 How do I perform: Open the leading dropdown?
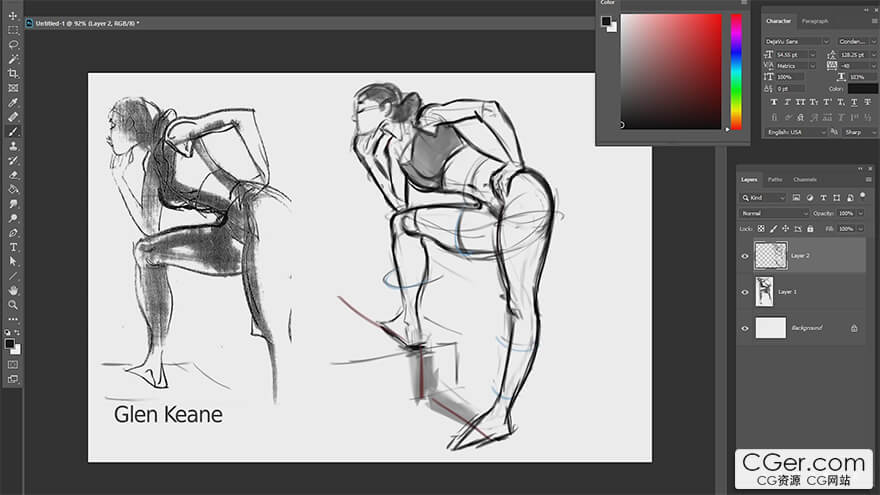point(873,54)
